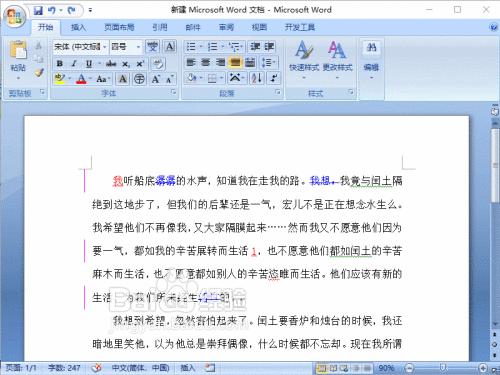Apply italic formatting
The image size is (500, 375).
(74, 63)
